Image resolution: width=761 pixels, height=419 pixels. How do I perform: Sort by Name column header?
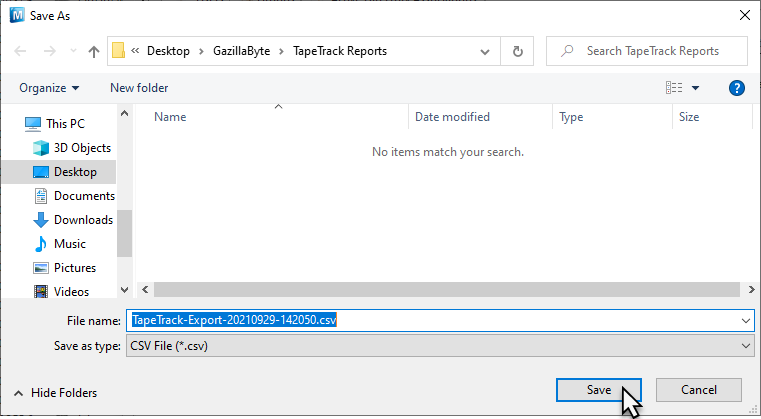pos(272,117)
